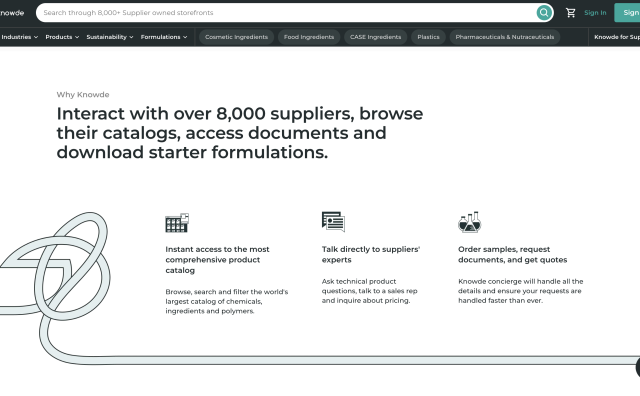Click the supplier chat messages icon
640x396 pixels.
coord(333,221)
